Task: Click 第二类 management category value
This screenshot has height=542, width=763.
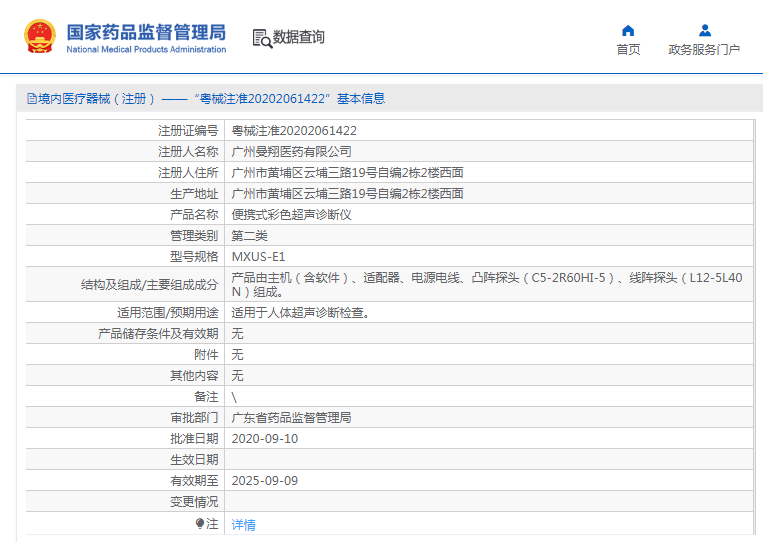Action: click(x=249, y=236)
